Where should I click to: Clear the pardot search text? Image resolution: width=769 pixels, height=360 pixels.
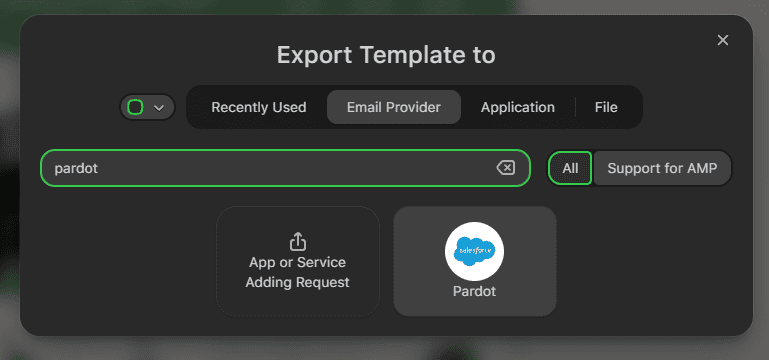pos(506,168)
